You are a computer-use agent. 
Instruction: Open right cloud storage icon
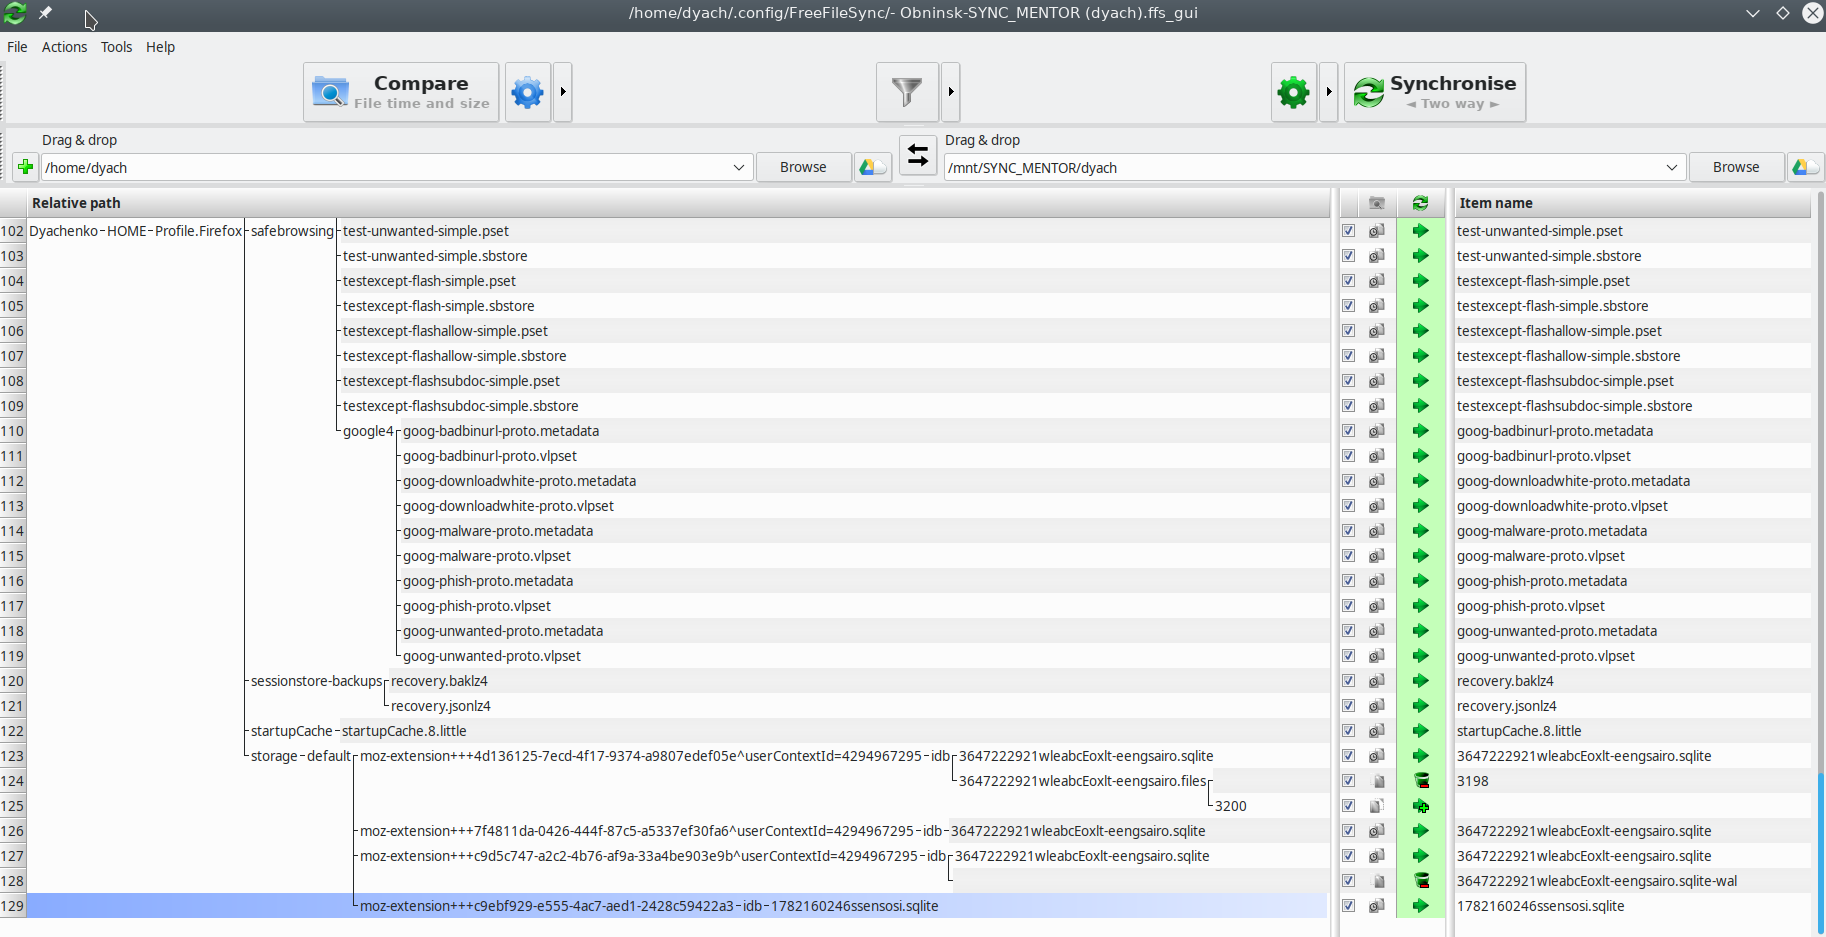coord(1806,167)
